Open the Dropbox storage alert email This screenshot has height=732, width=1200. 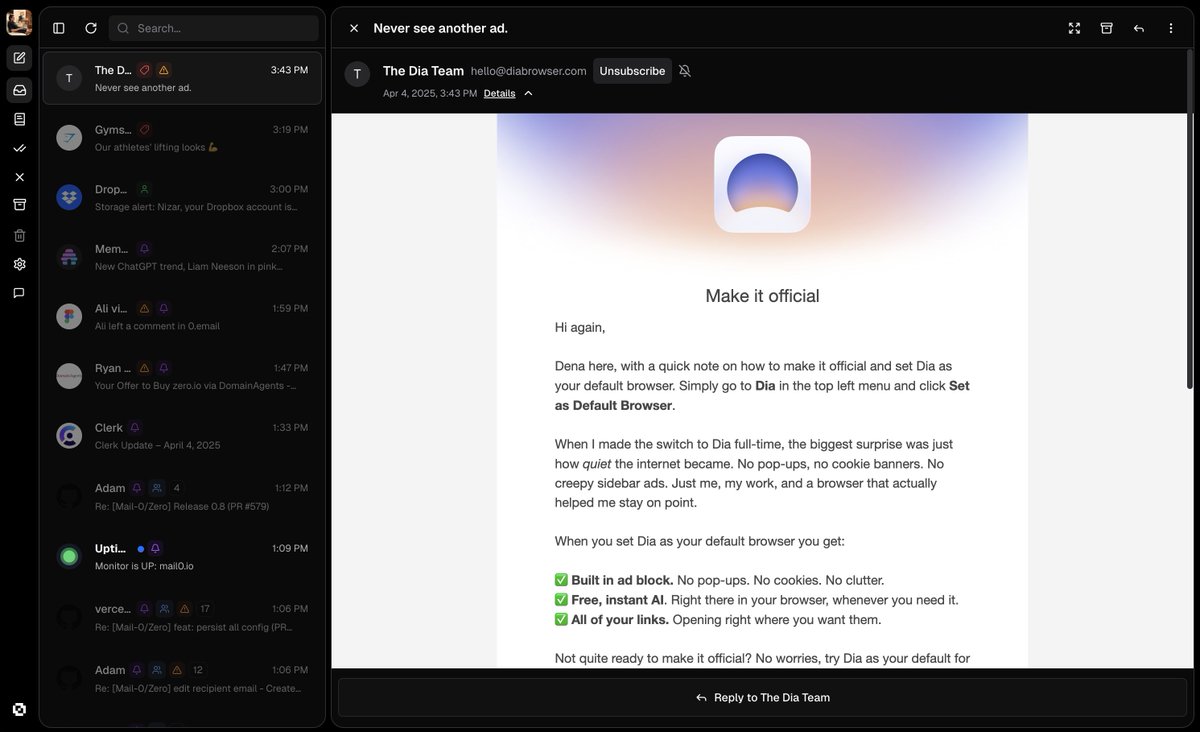pyautogui.click(x=182, y=198)
